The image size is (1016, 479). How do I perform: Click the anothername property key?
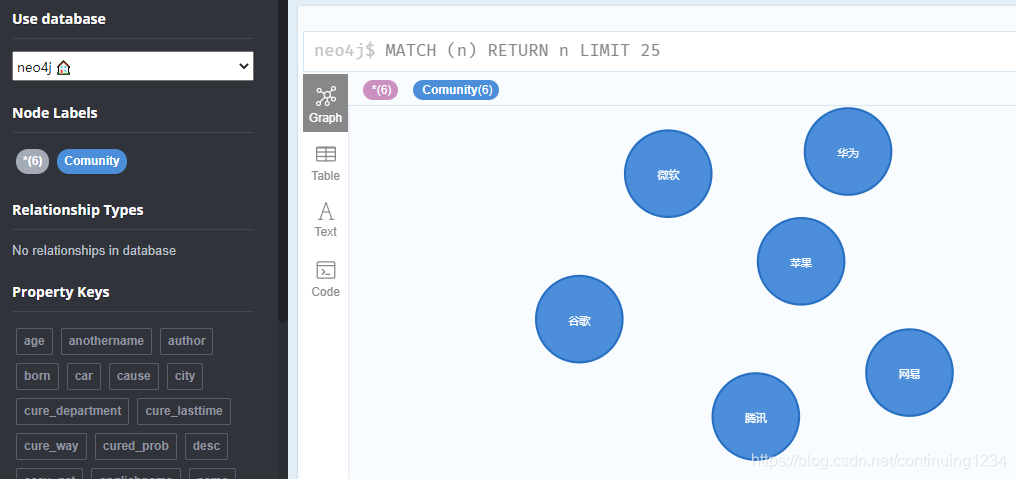[x=106, y=342]
